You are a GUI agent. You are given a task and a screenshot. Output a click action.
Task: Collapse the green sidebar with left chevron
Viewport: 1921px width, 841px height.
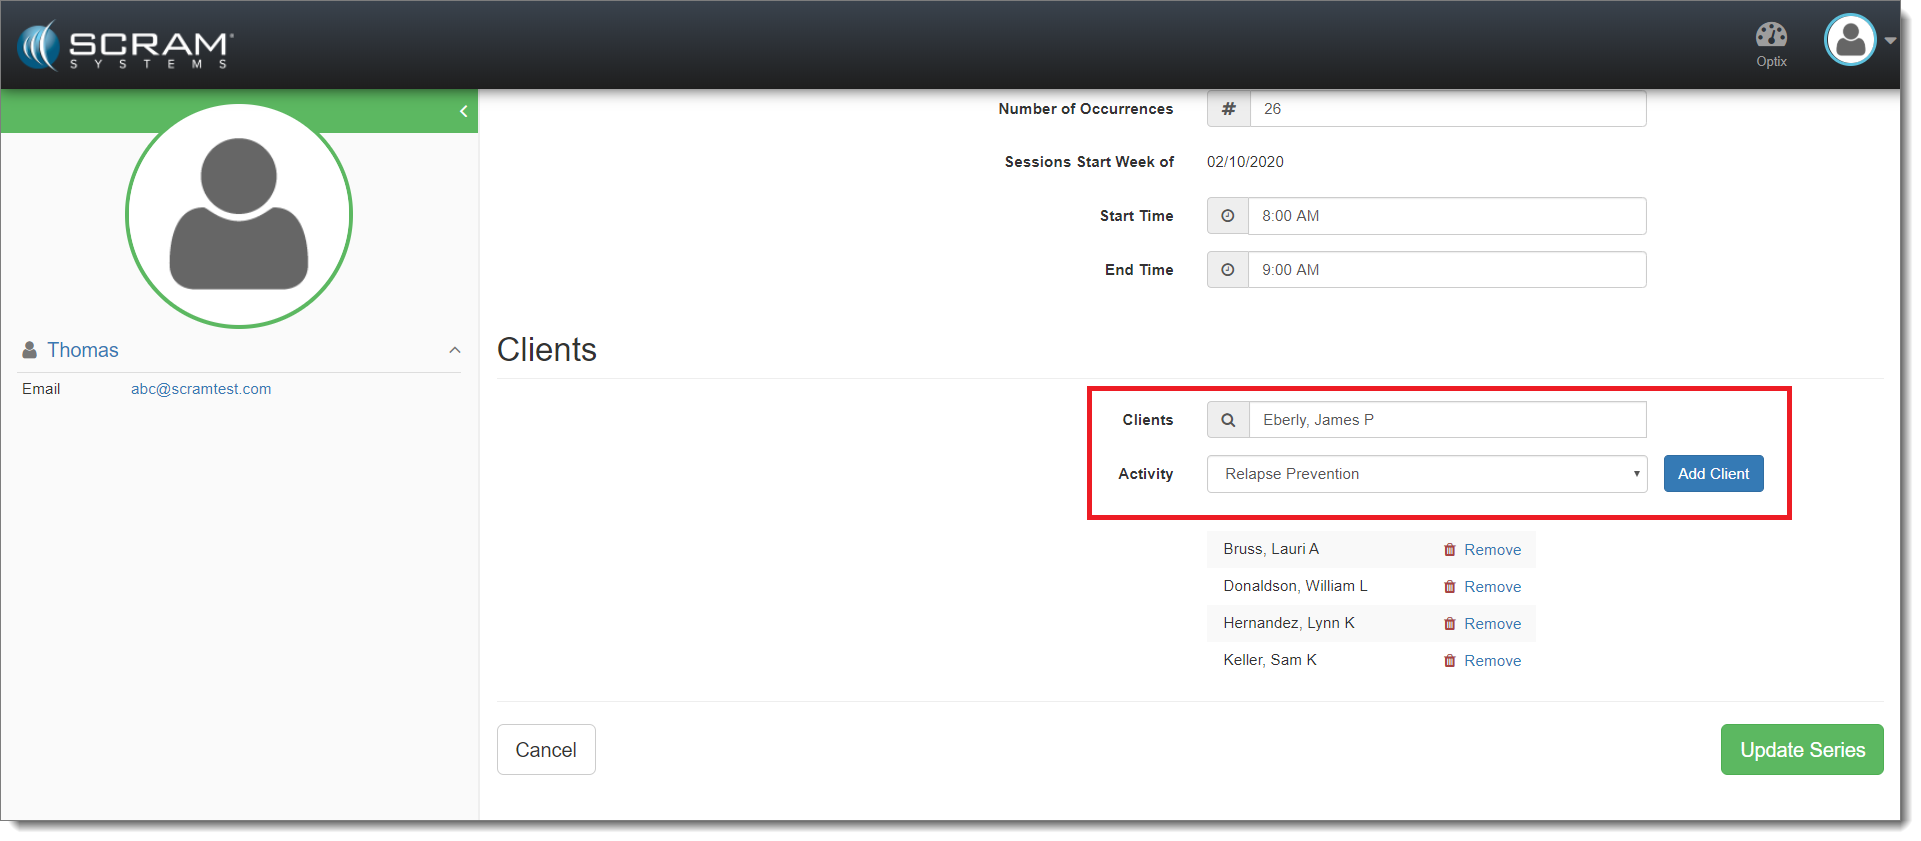[463, 111]
